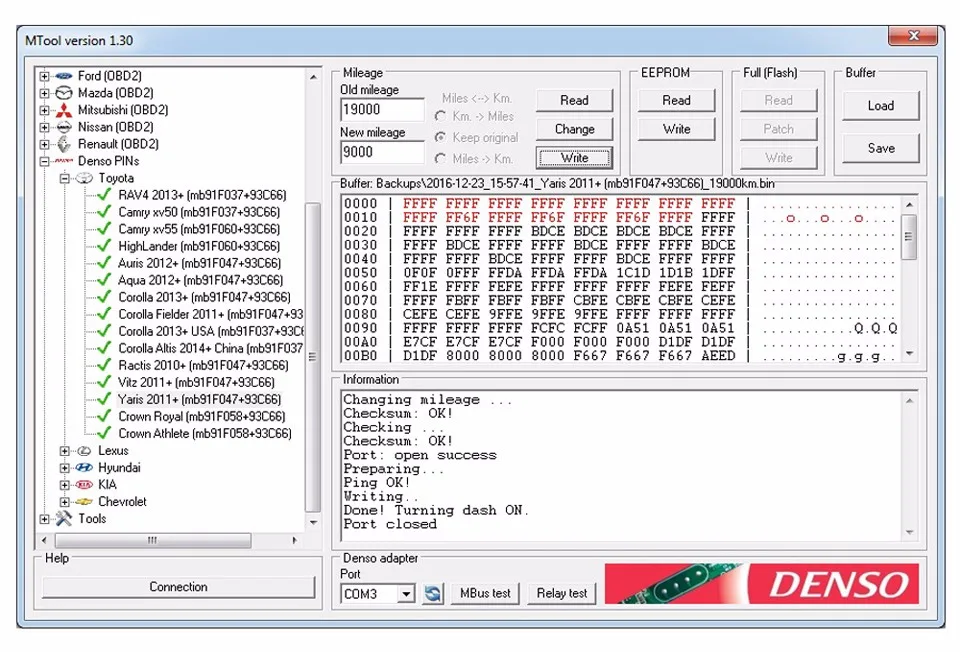960x652 pixels.
Task: Run the Relay test
Action: [561, 593]
